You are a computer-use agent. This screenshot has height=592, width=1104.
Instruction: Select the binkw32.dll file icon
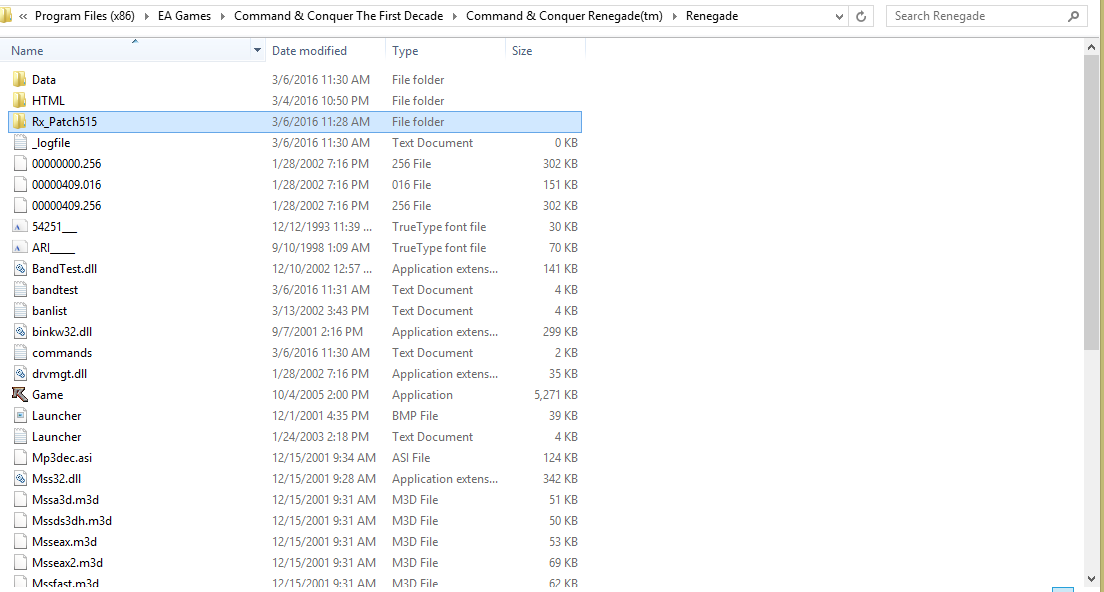[x=20, y=332]
